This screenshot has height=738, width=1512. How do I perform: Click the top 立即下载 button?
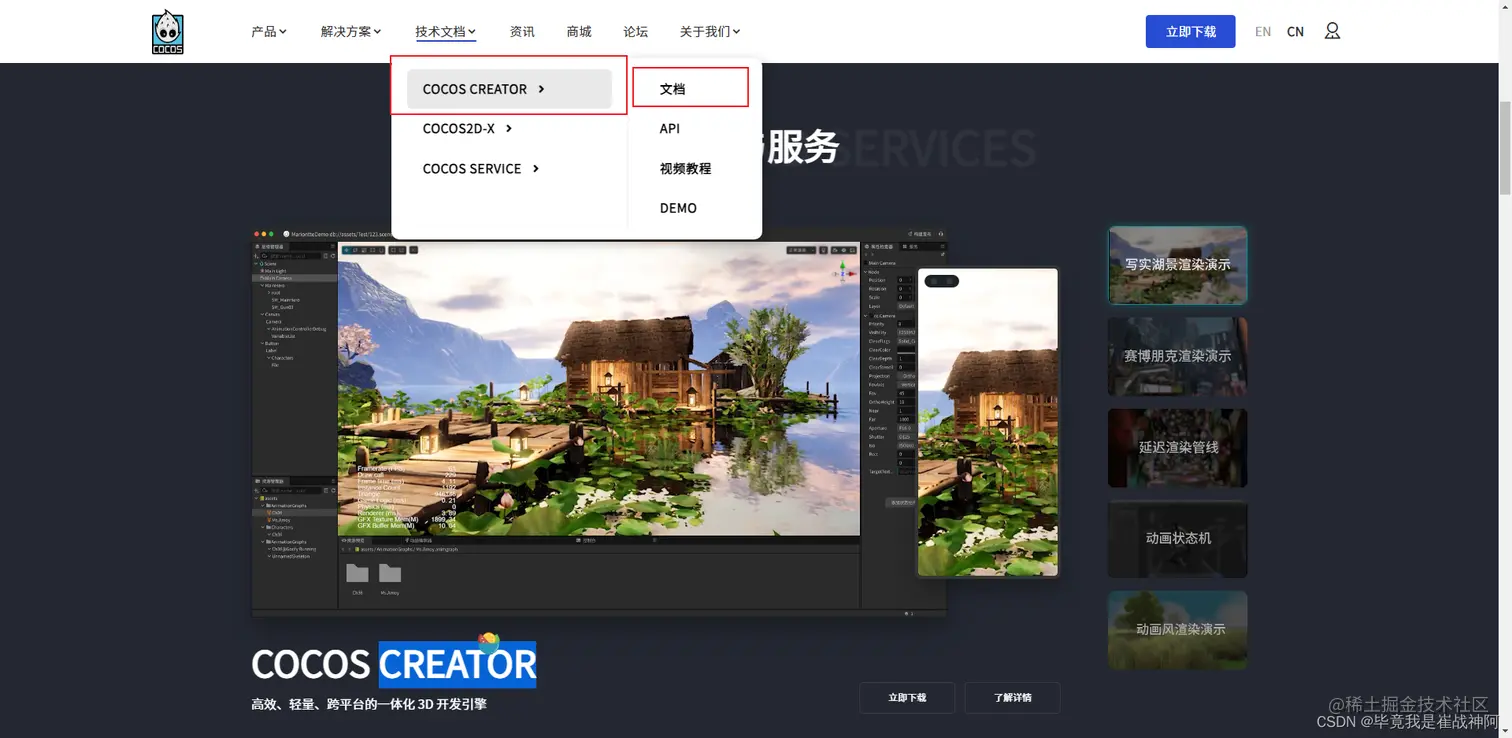(1190, 31)
